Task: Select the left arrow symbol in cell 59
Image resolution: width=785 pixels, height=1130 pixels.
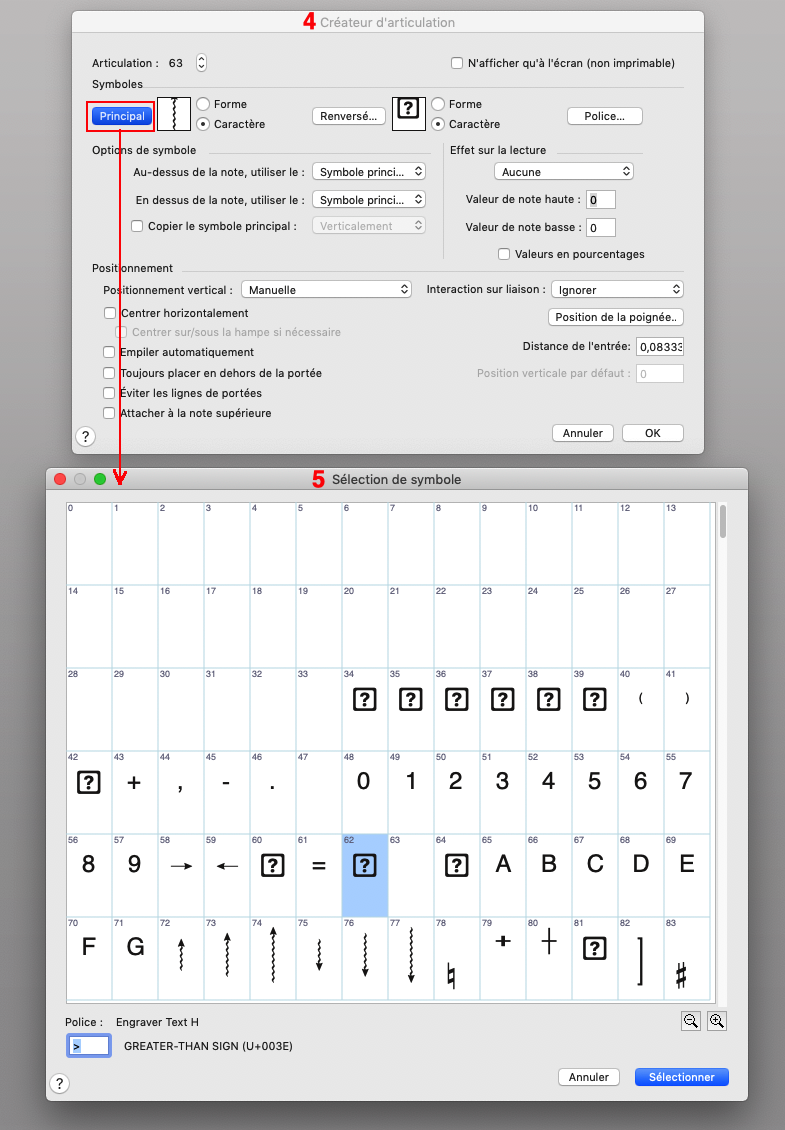Action: (227, 866)
